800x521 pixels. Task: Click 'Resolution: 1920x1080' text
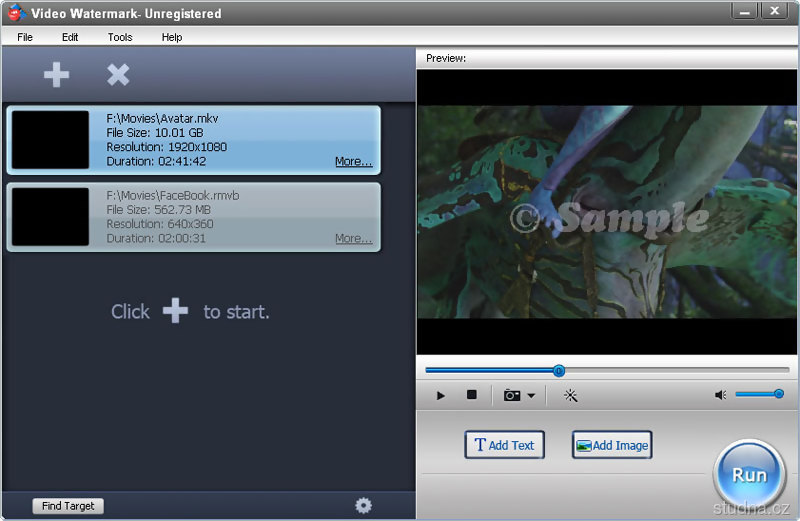[166, 147]
